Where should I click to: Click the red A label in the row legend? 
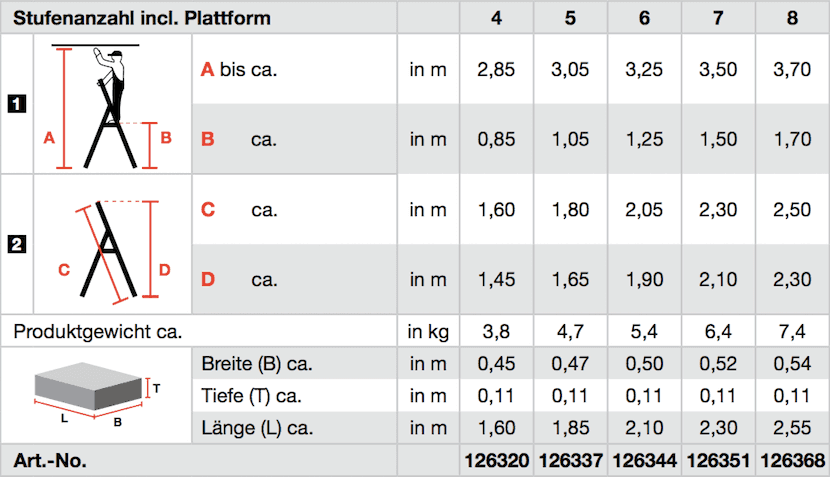(x=207, y=69)
